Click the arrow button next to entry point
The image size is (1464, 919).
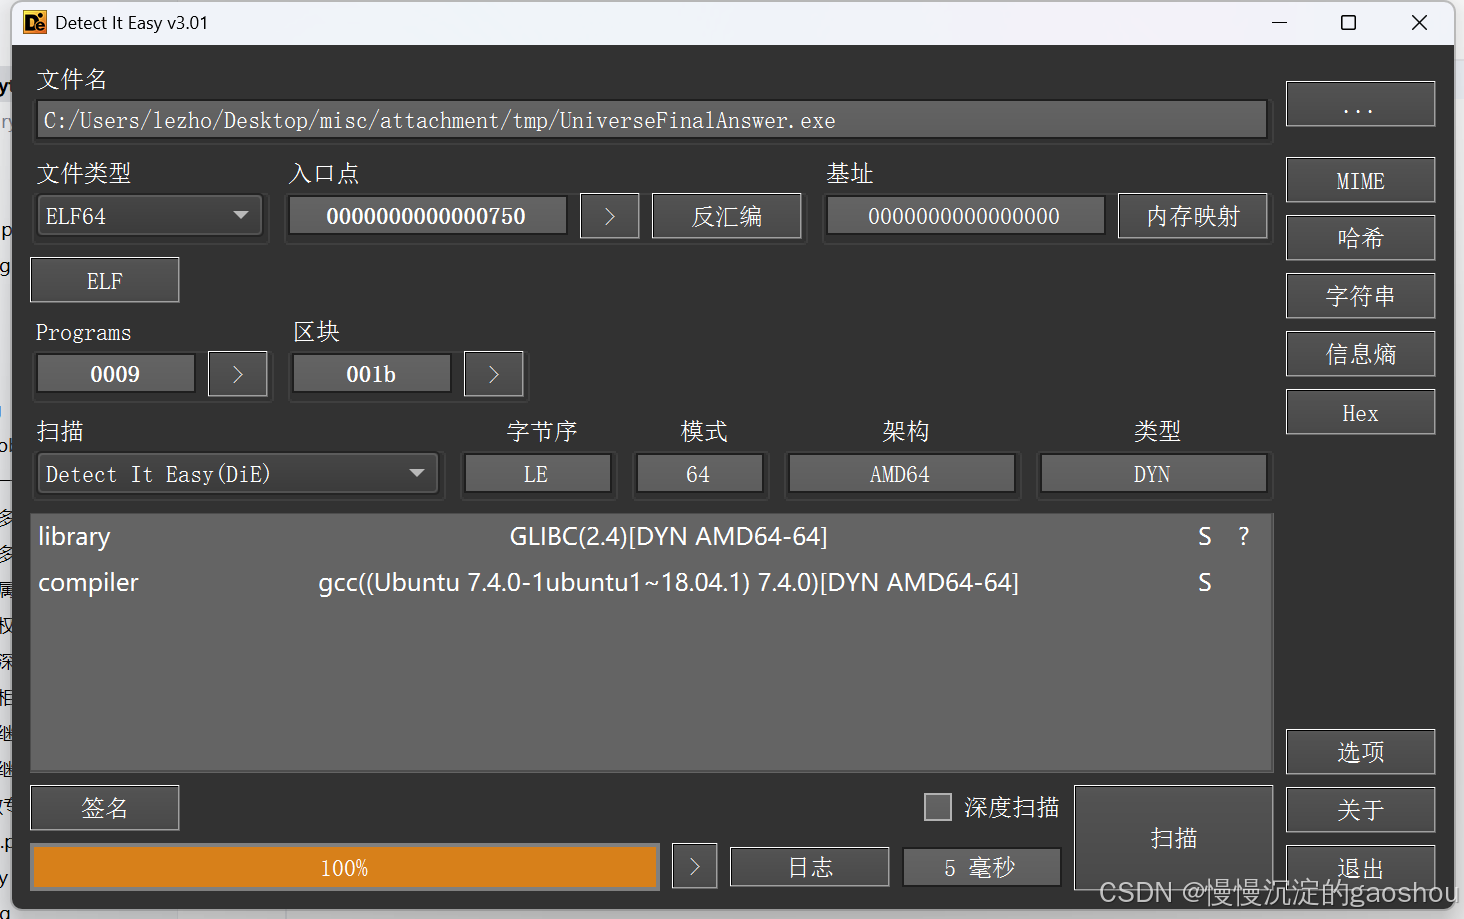point(609,216)
